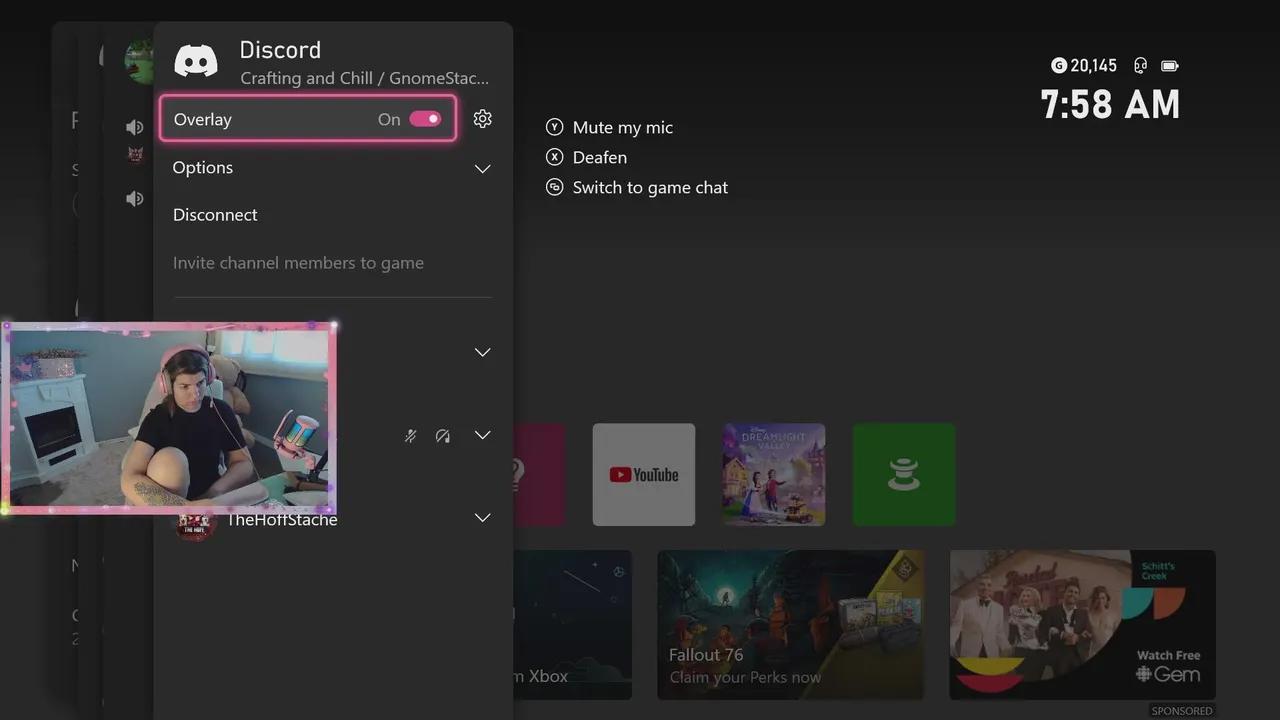
Task: Open the Schitt's Creek Gem sponsored card
Action: 1083,625
